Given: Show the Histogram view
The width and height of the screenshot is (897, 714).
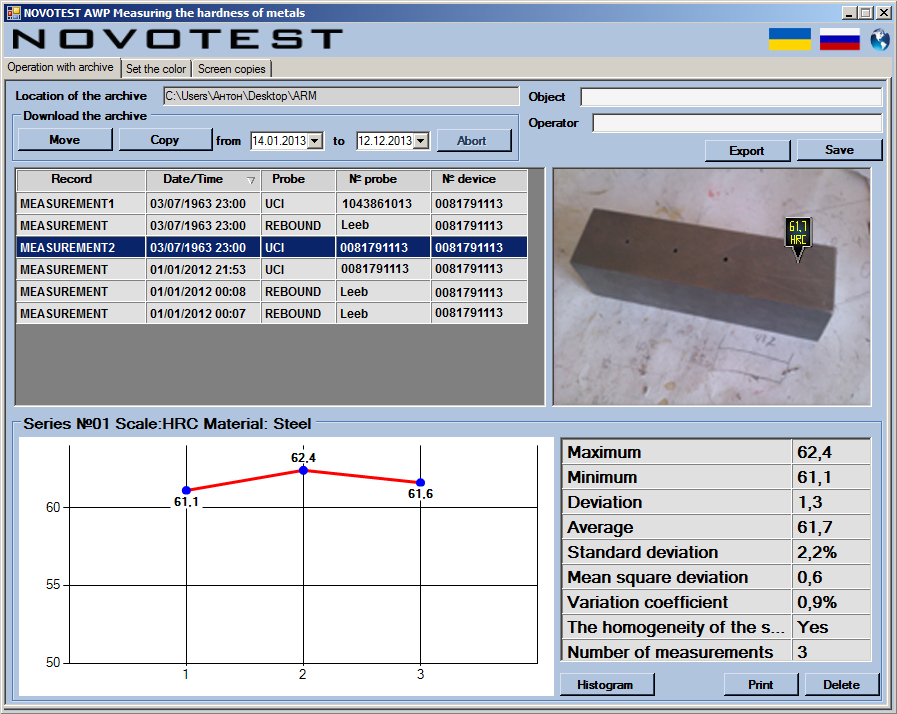Looking at the screenshot, I should (x=608, y=685).
